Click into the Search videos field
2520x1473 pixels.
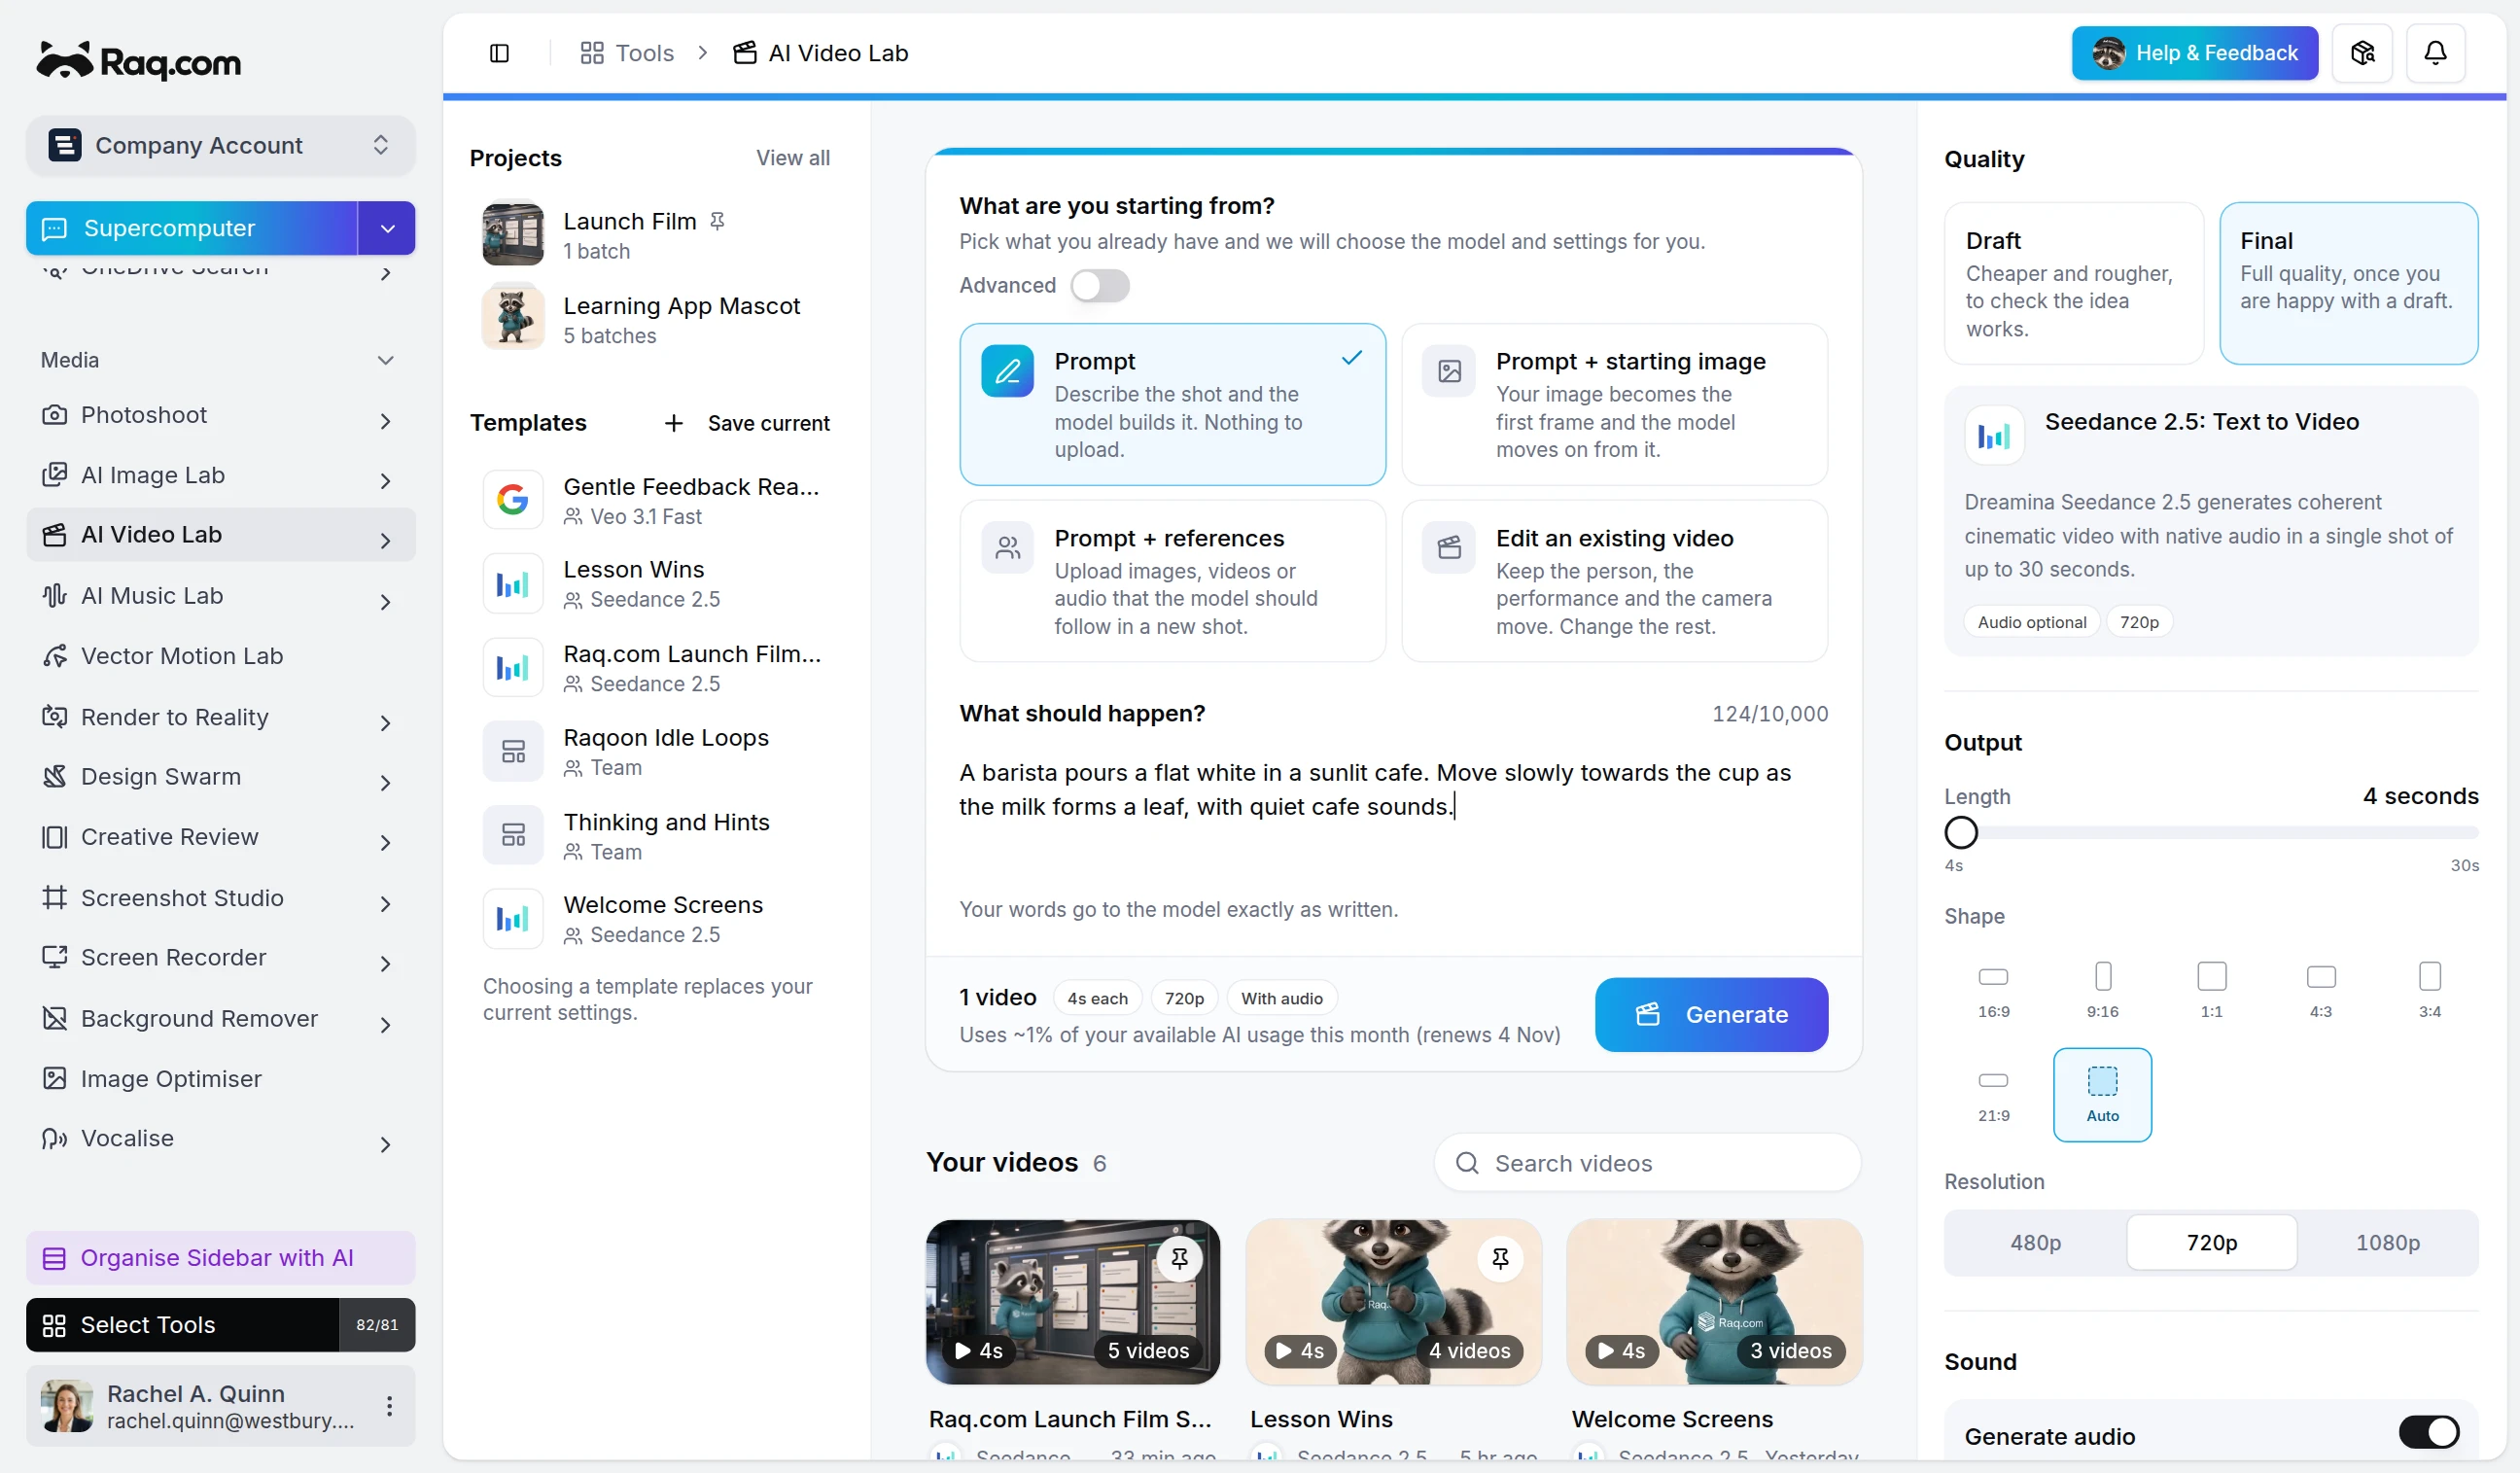(x=1647, y=1163)
